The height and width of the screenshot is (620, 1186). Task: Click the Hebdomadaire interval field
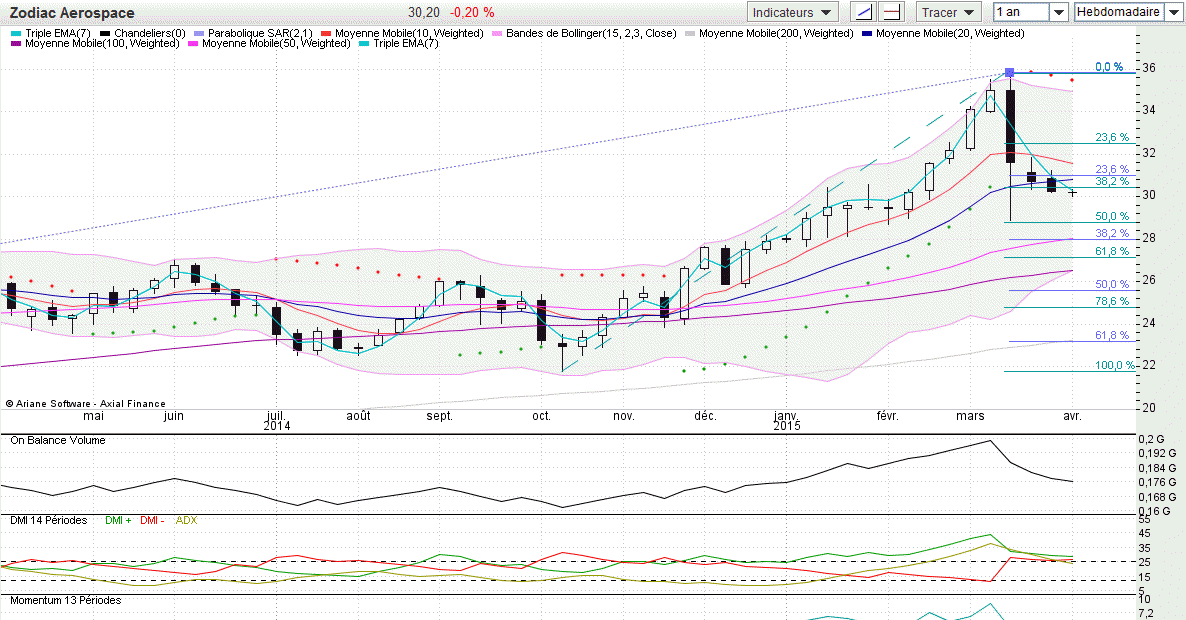(x=1119, y=12)
